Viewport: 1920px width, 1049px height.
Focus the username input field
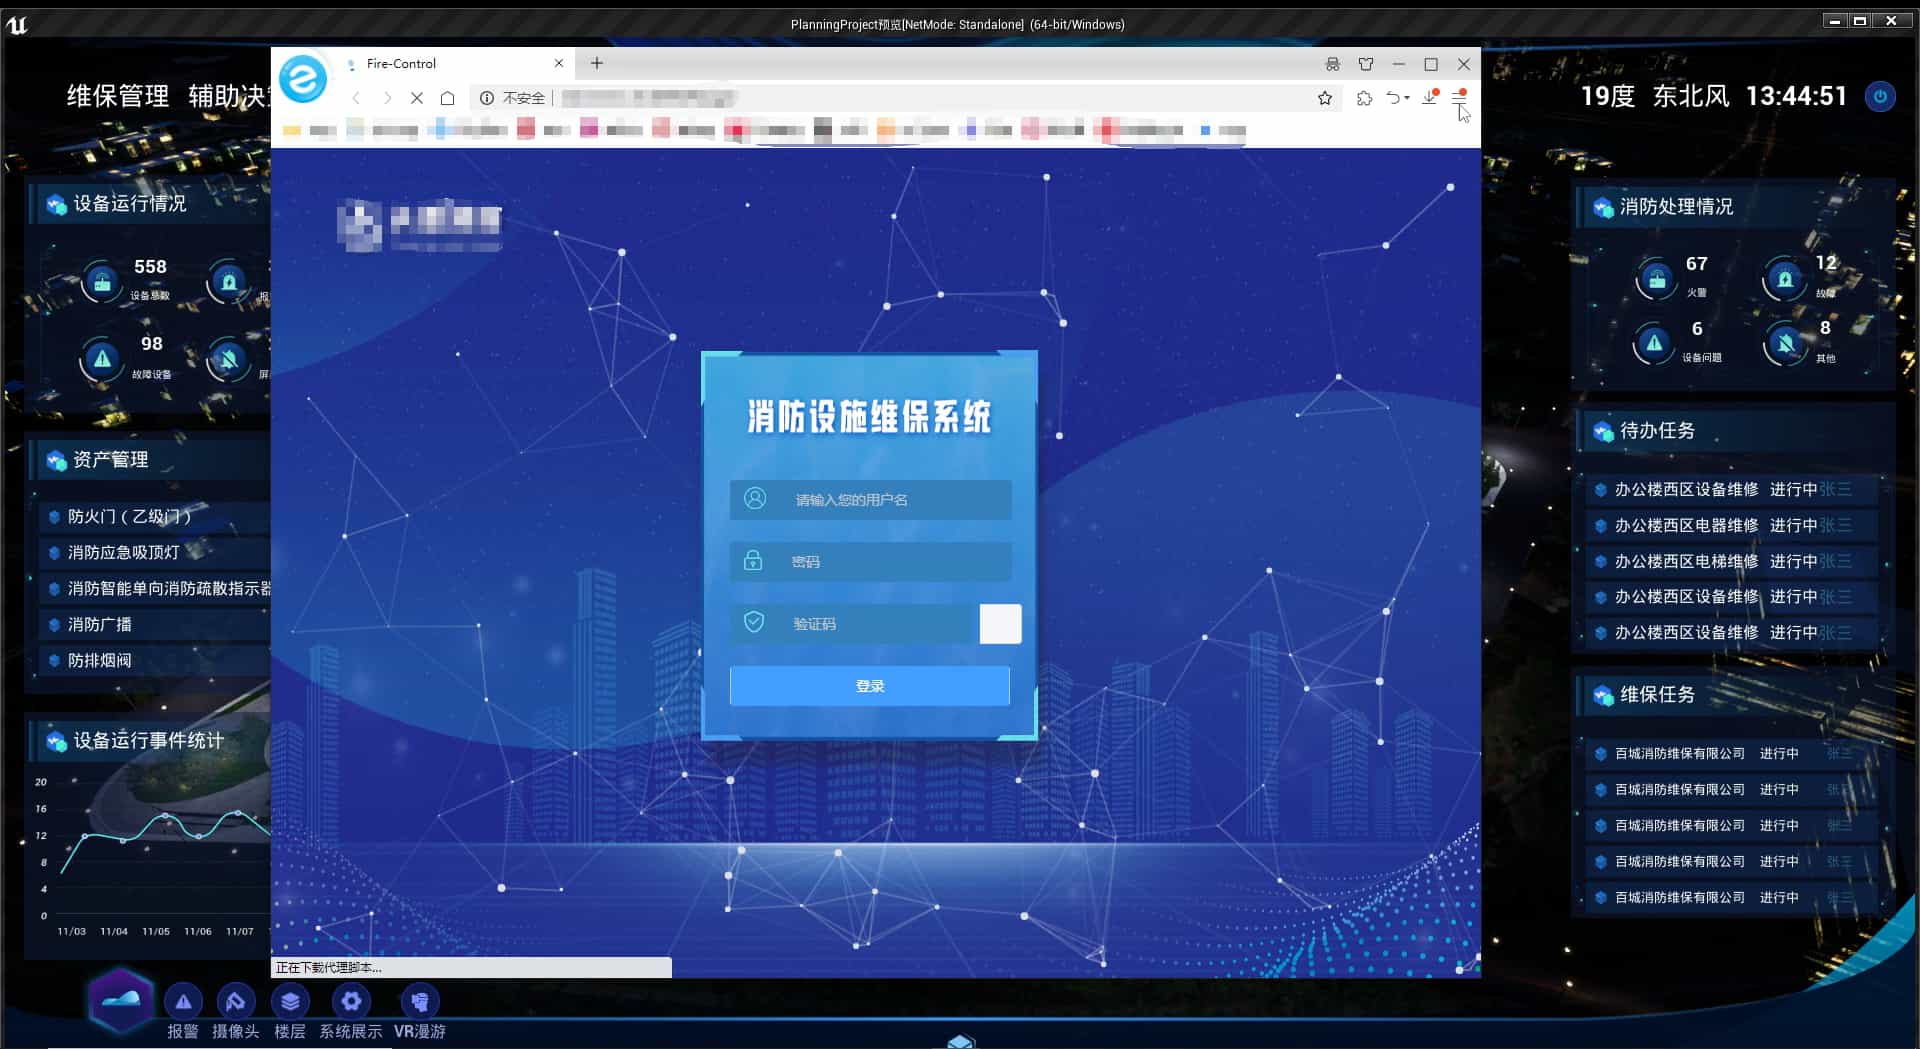pyautogui.click(x=880, y=500)
